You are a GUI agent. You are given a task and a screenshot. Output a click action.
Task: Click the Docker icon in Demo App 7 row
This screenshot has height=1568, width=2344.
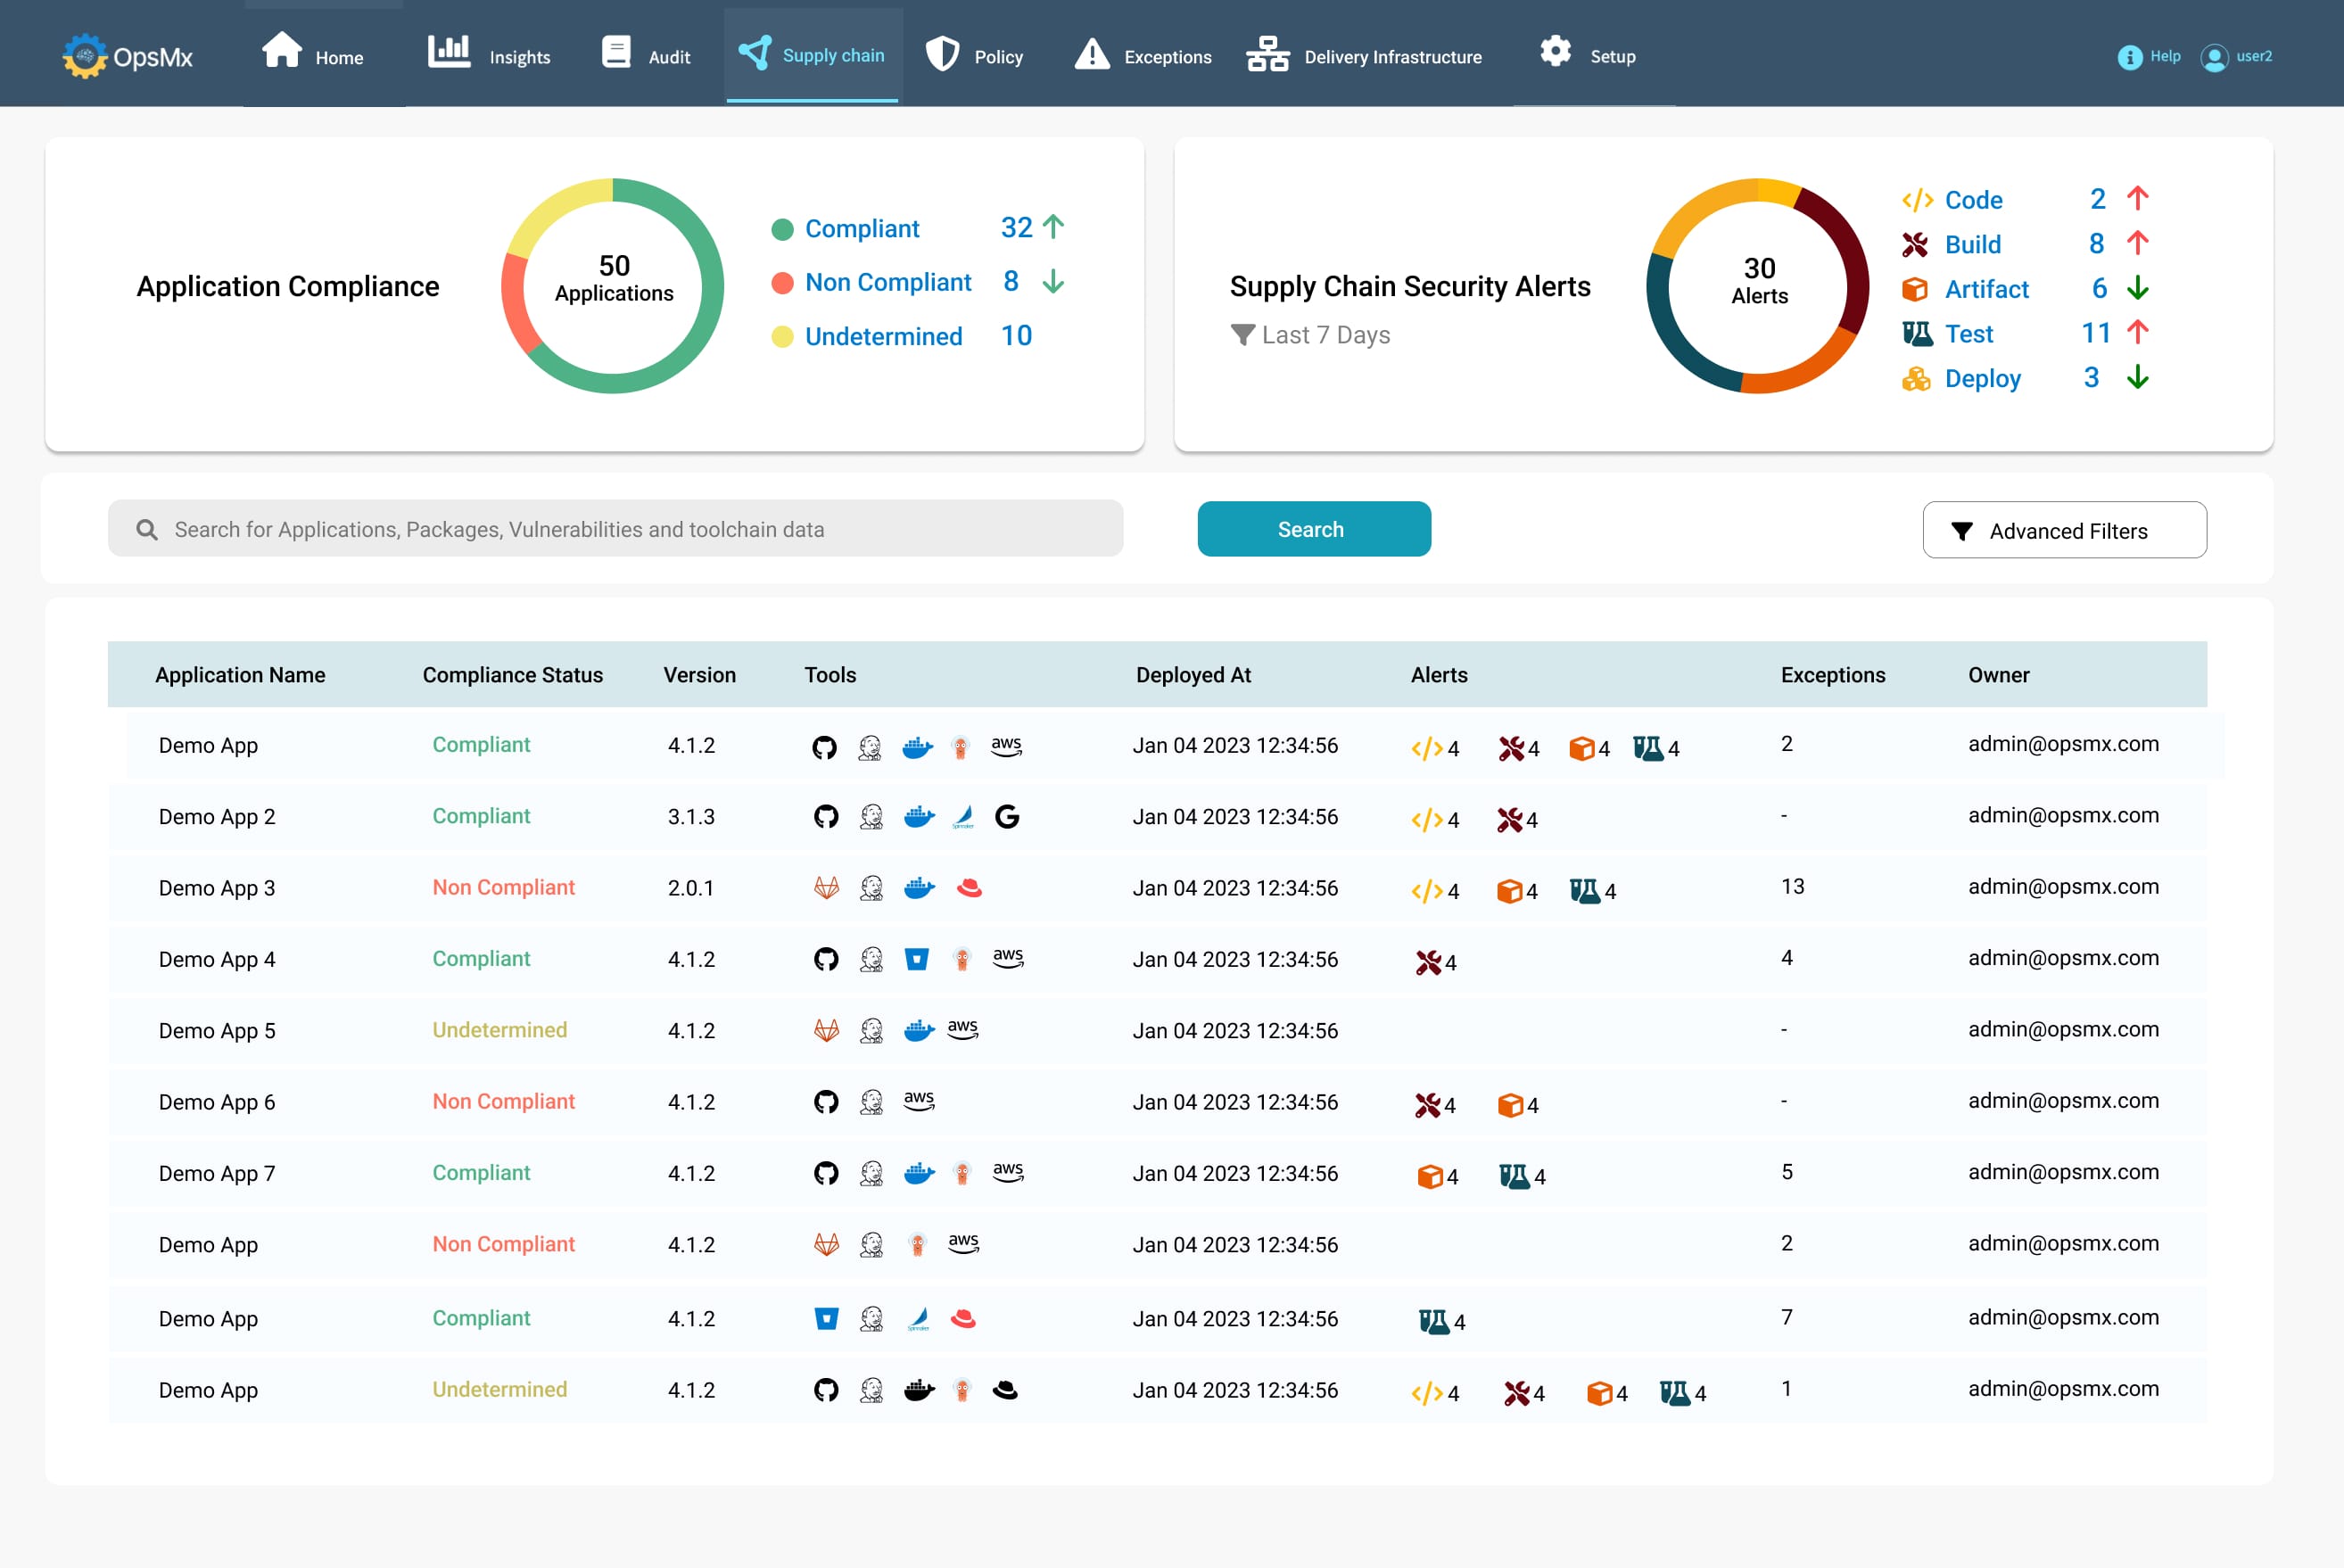coord(919,1174)
